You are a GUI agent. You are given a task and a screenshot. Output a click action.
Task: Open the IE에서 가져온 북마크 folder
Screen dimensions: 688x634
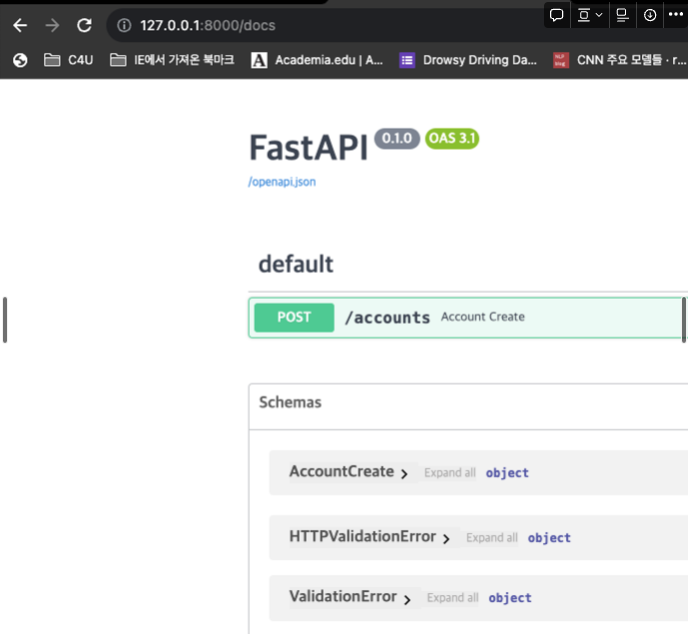click(x=172, y=60)
